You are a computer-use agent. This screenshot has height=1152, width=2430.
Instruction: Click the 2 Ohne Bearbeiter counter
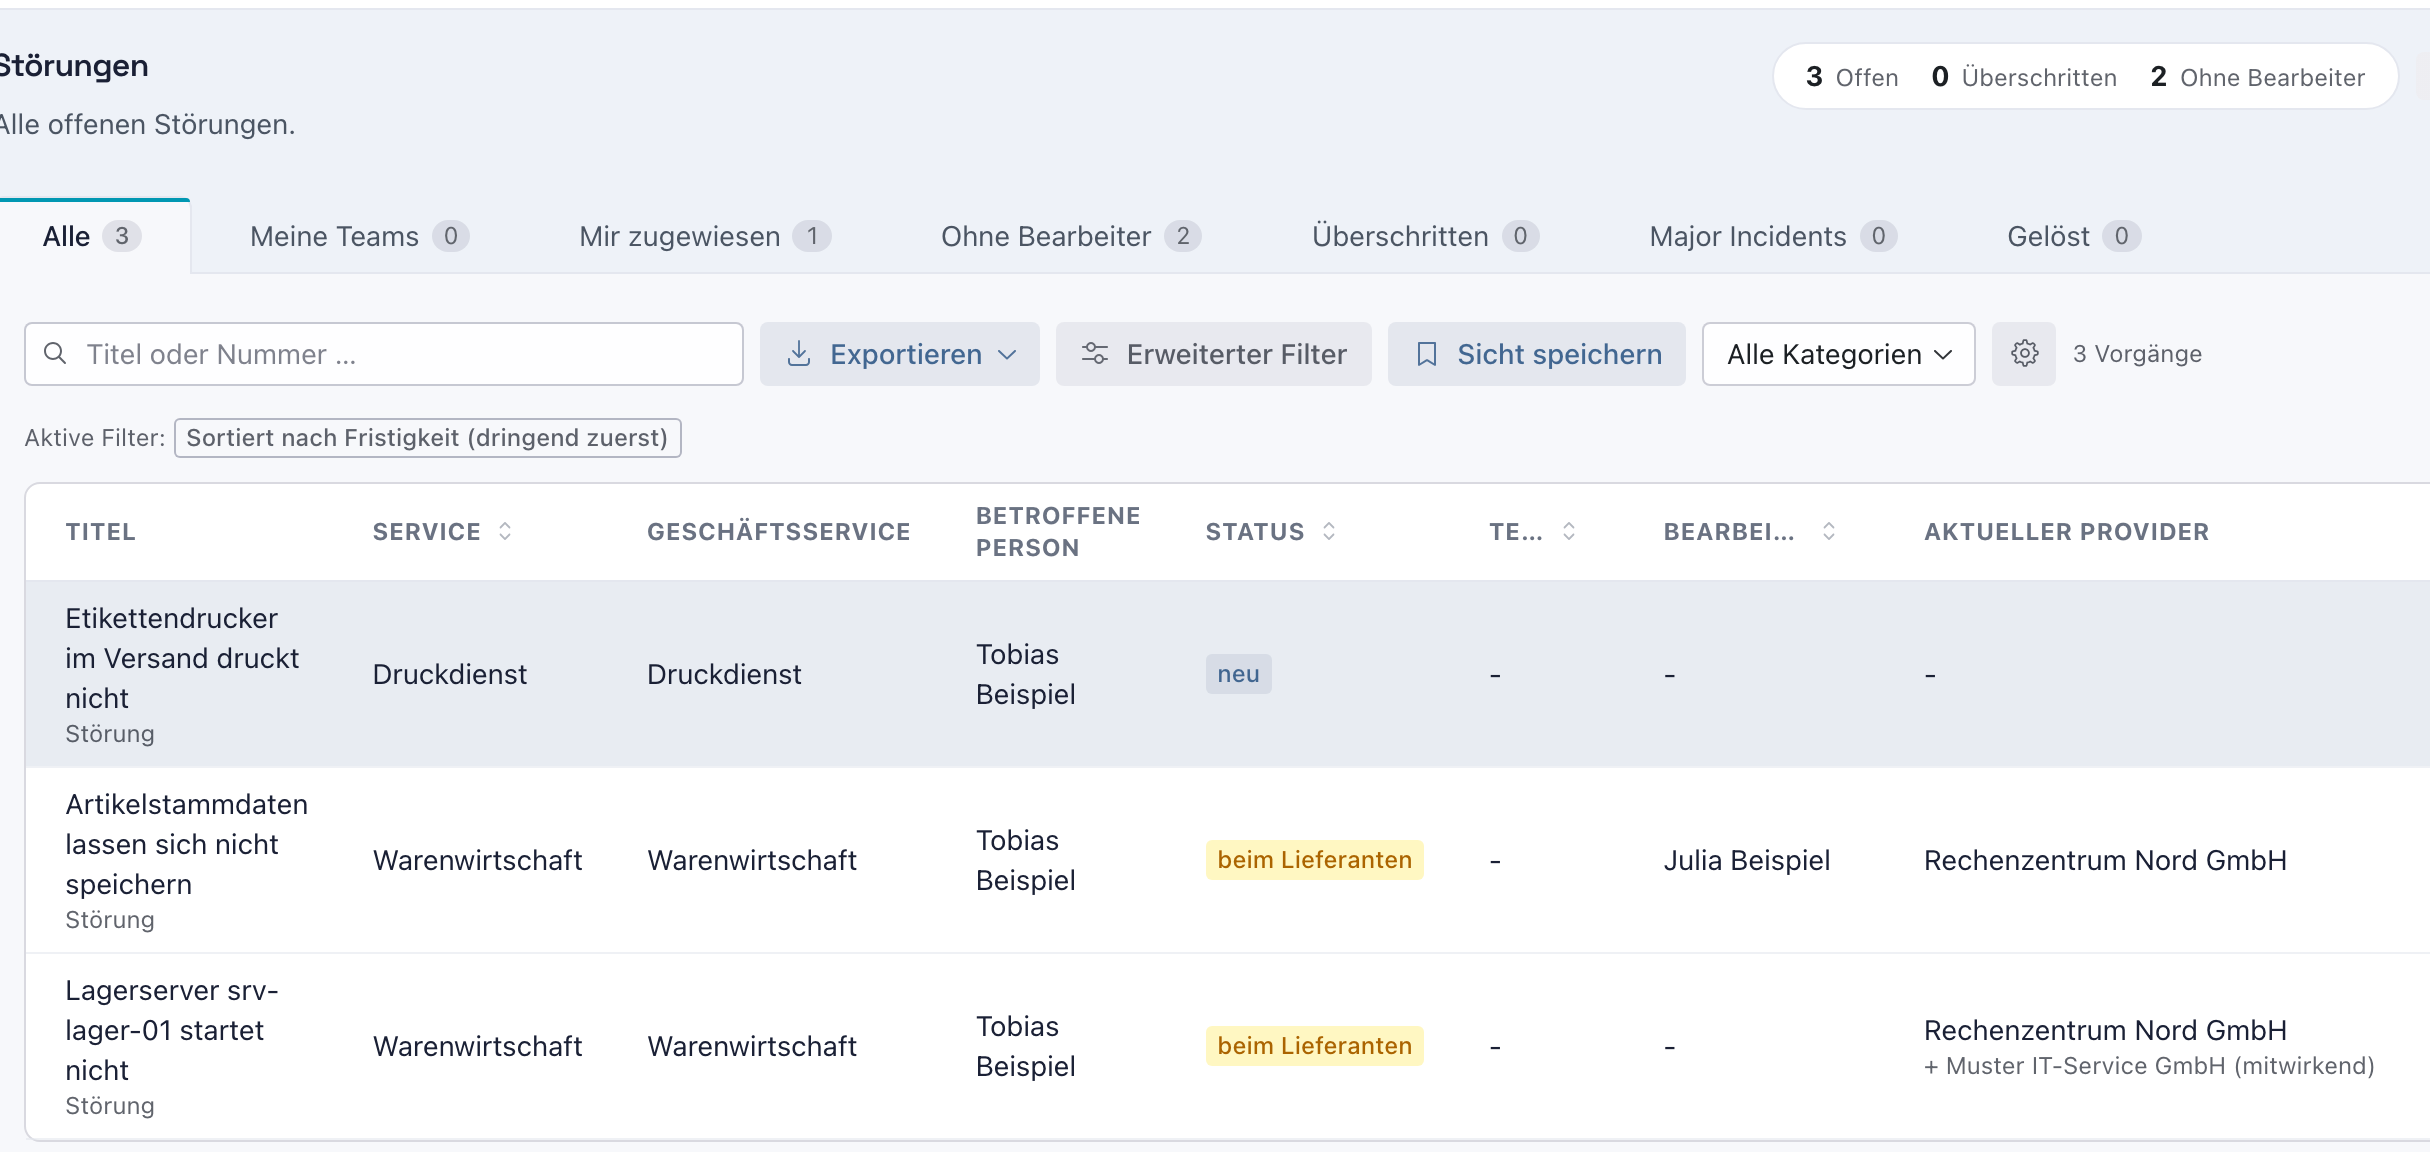[x=2258, y=77]
